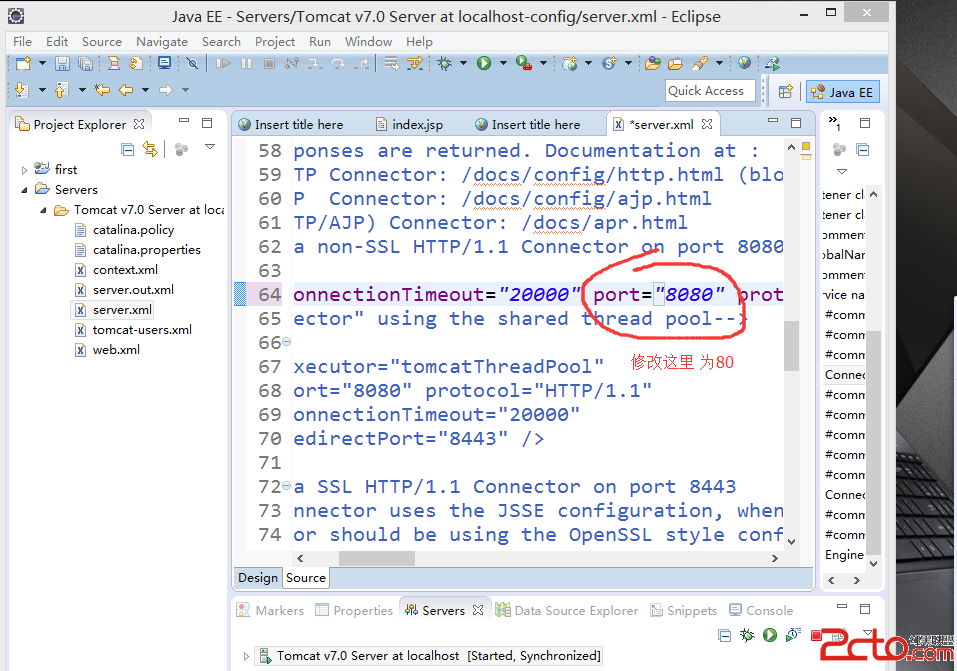
Task: Click the New Dynamic Web Project icon
Action: (x=569, y=63)
